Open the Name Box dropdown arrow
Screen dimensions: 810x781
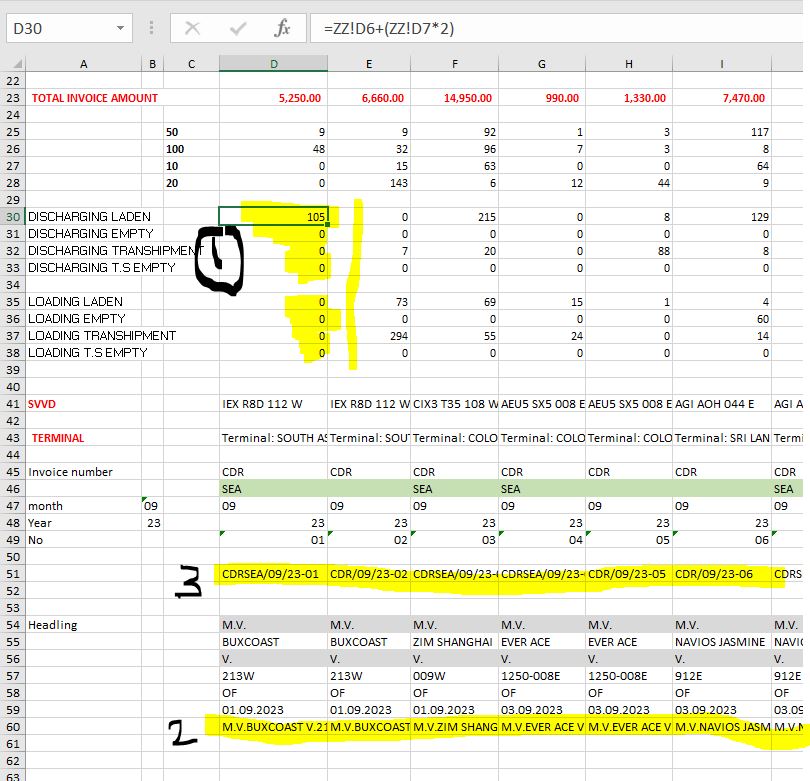pyautogui.click(x=120, y=28)
